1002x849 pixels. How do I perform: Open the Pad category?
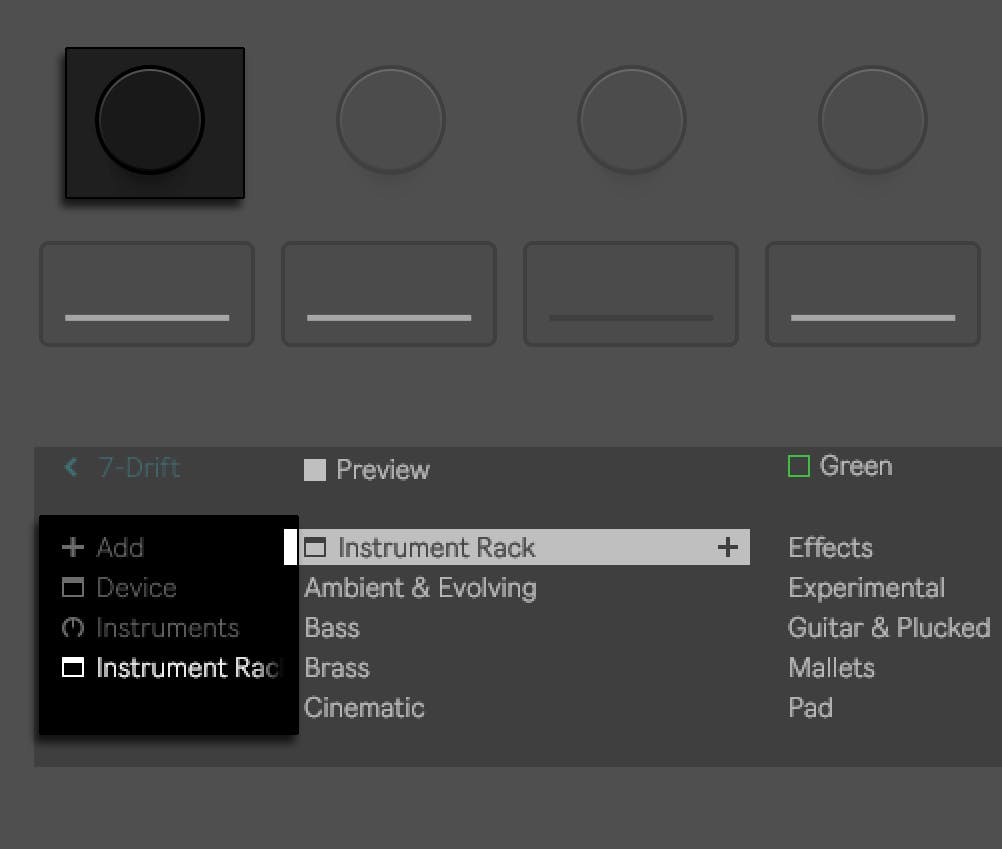click(x=810, y=708)
